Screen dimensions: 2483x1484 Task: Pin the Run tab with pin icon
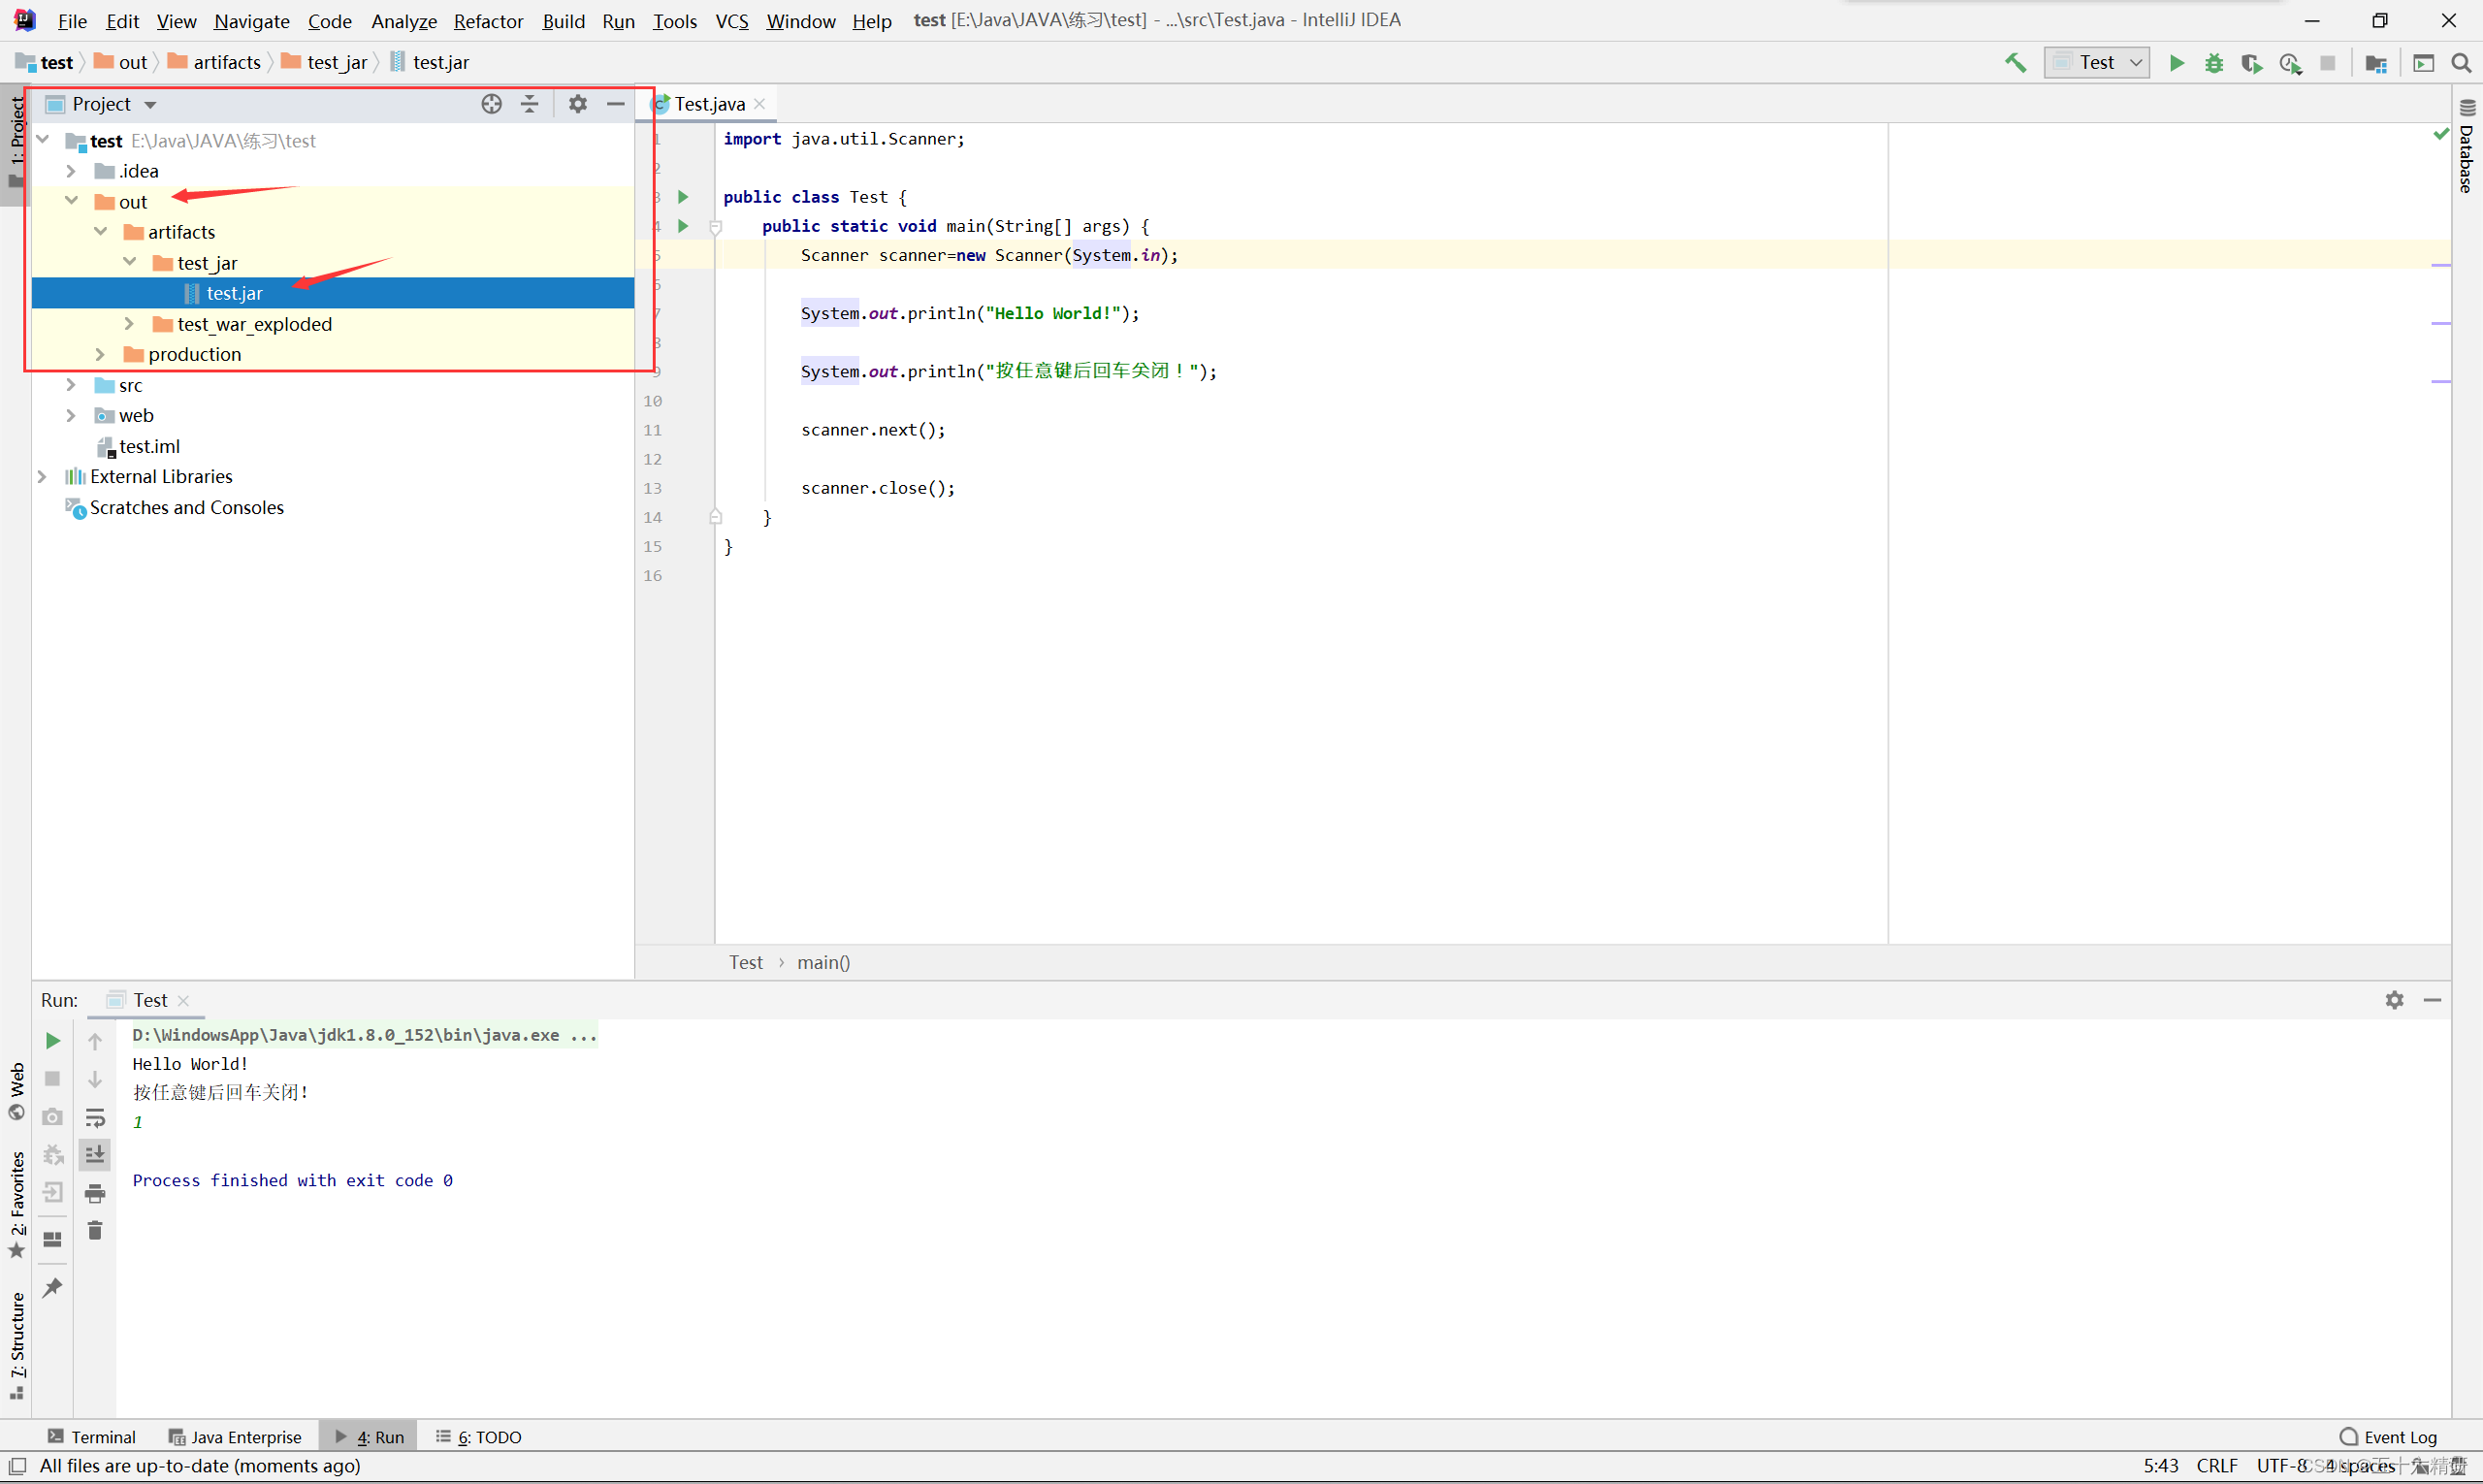point(52,1288)
